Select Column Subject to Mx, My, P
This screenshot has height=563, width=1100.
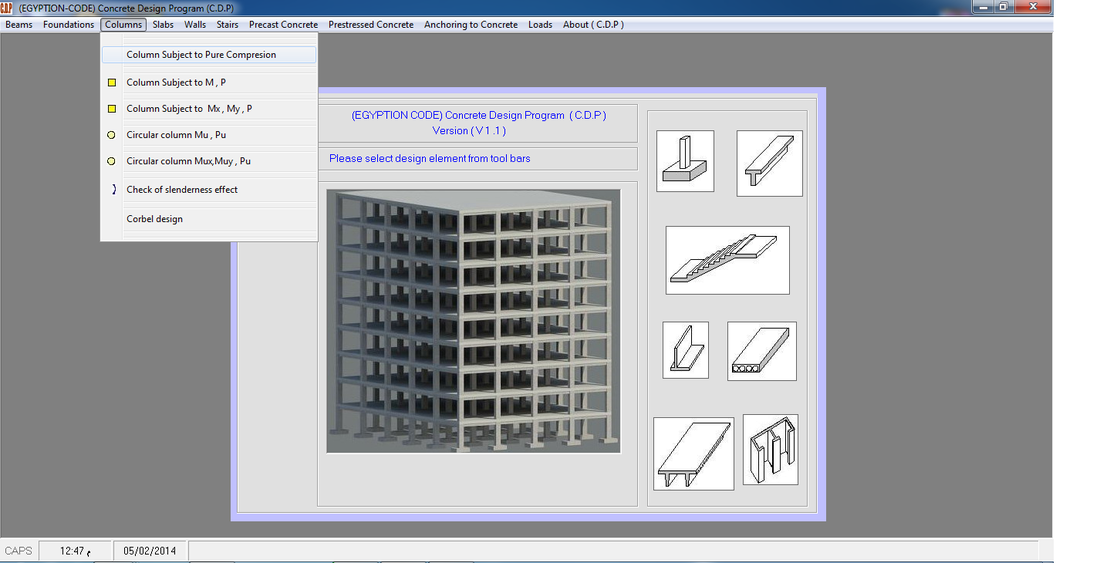209,109
